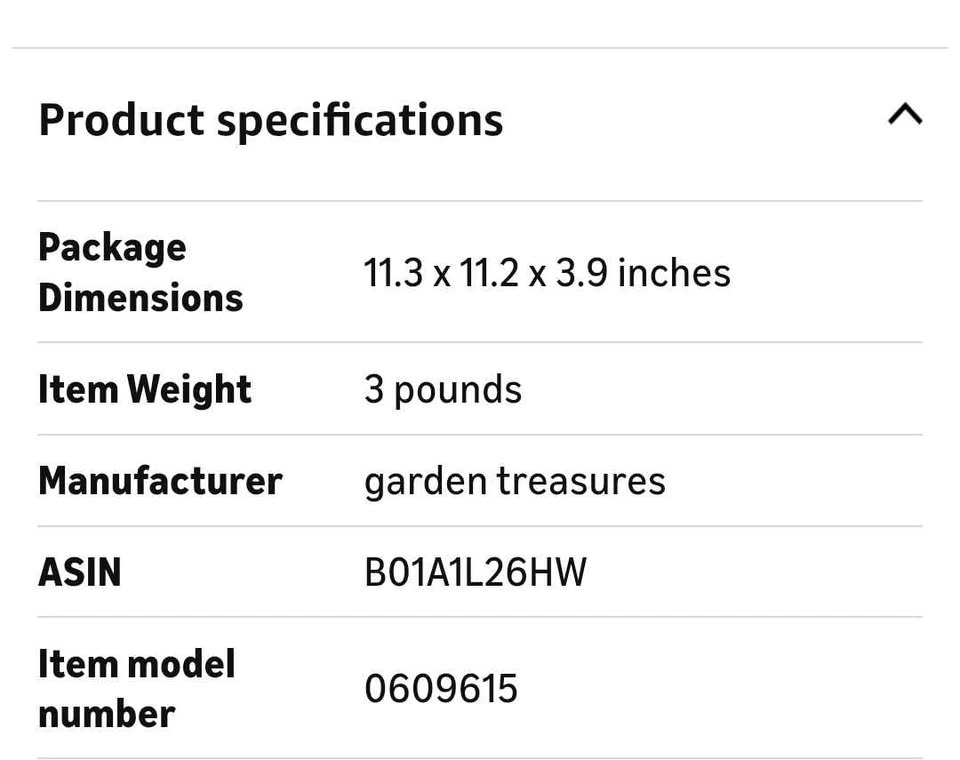Viewport: 960px width, 760px height.
Task: Click the "Package" label word
Action: point(112,248)
